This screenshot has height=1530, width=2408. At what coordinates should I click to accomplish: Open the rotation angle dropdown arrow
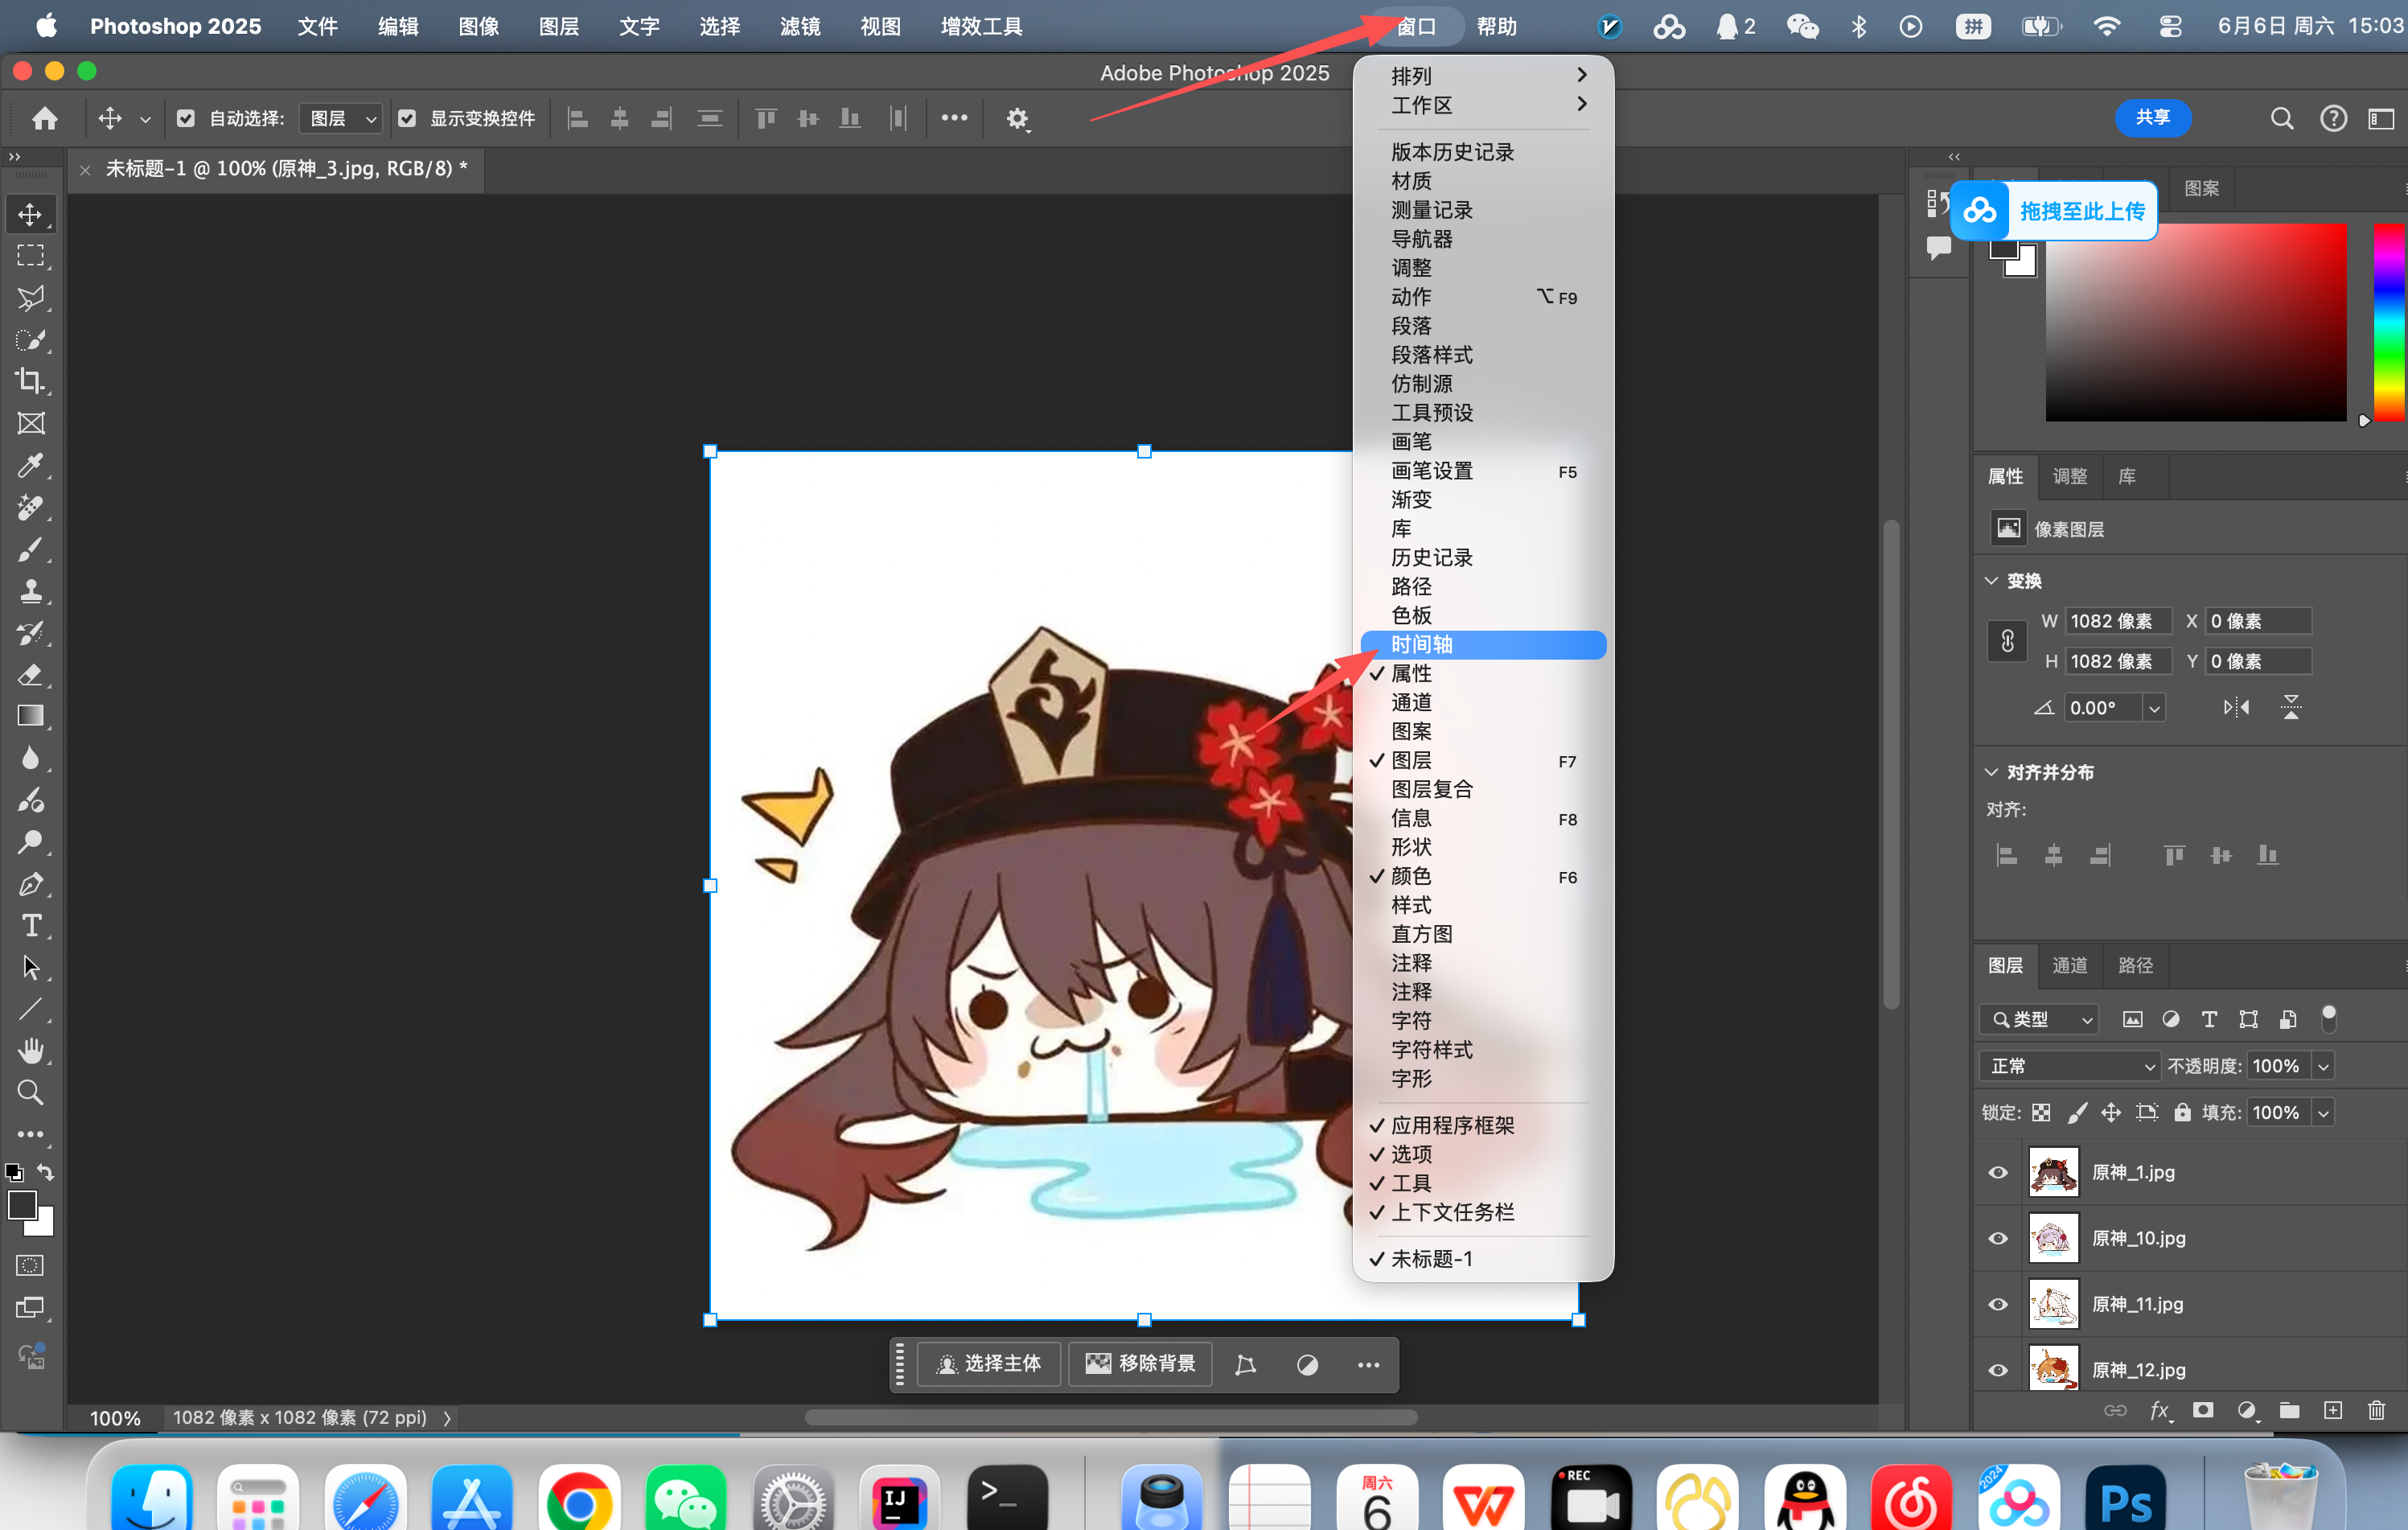tap(2155, 708)
